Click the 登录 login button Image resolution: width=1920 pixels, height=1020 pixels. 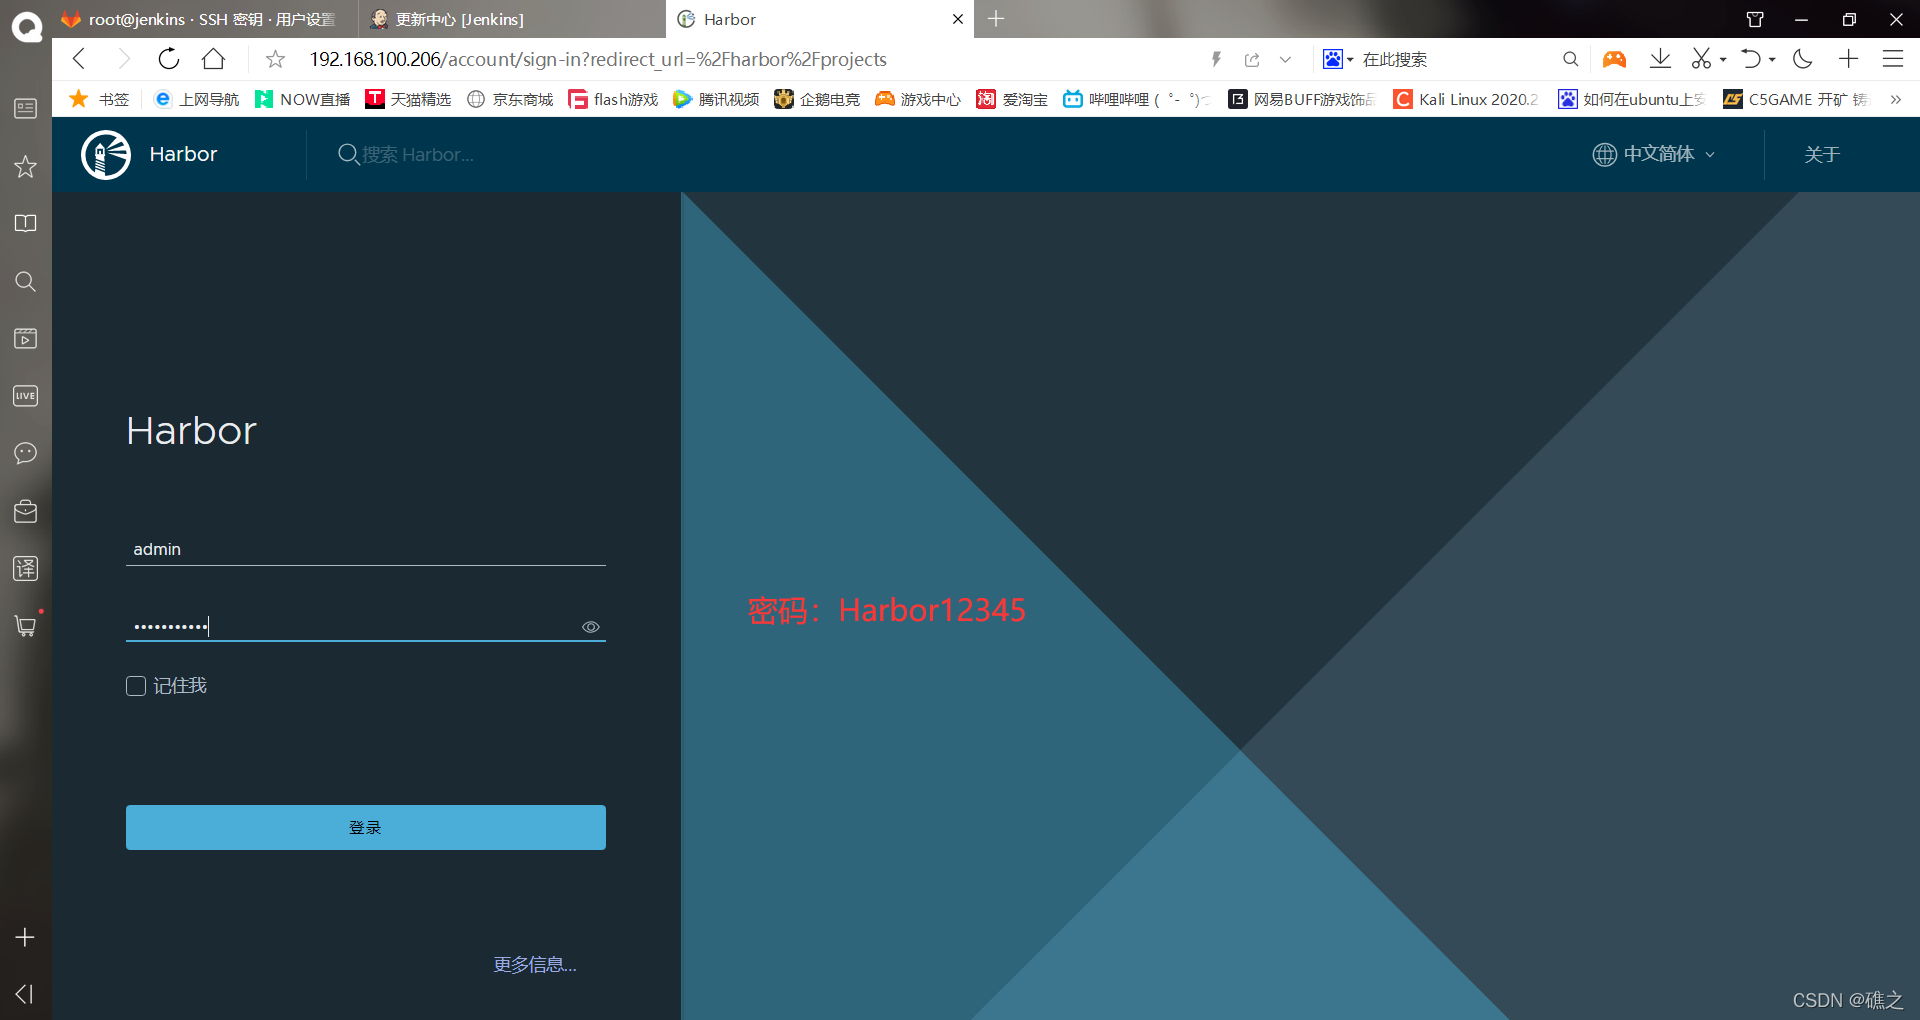[x=366, y=827]
